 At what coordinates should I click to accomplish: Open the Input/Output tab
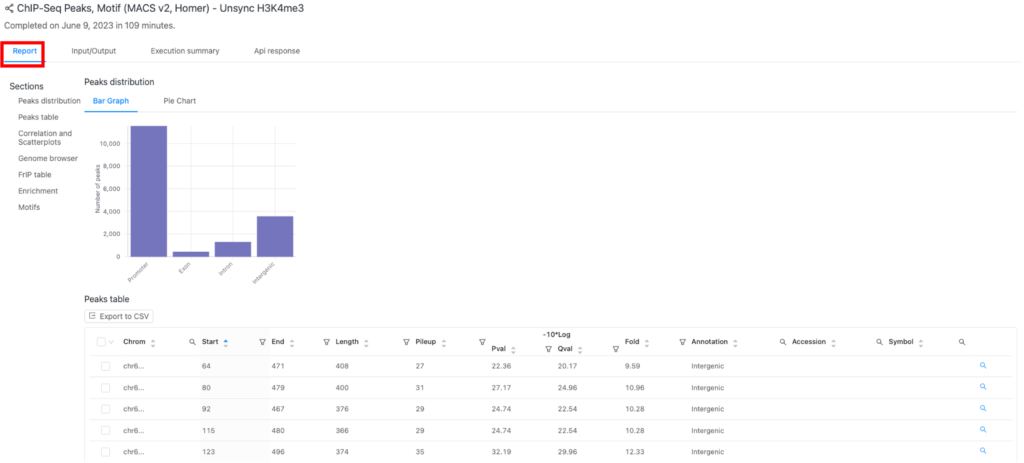[93, 51]
